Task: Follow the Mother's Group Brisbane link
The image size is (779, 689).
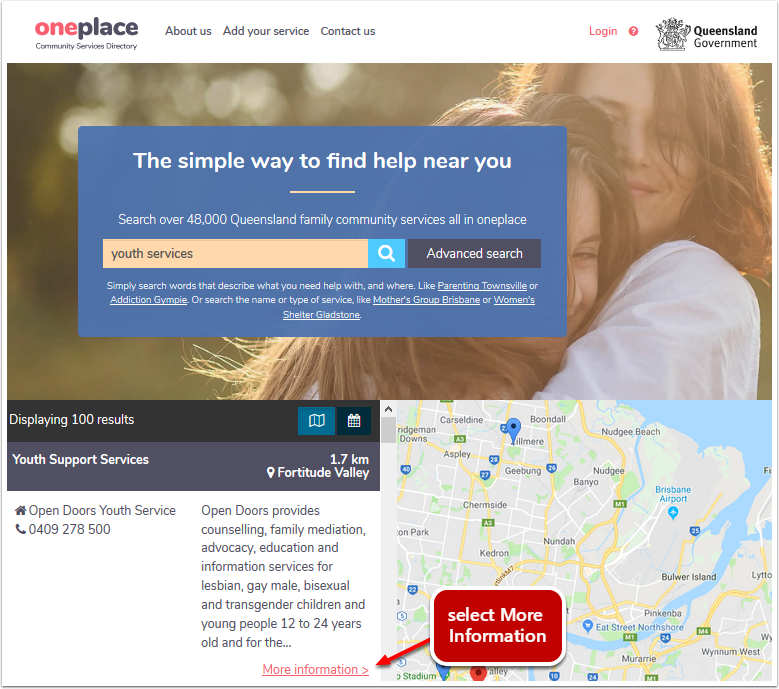Action: [426, 300]
